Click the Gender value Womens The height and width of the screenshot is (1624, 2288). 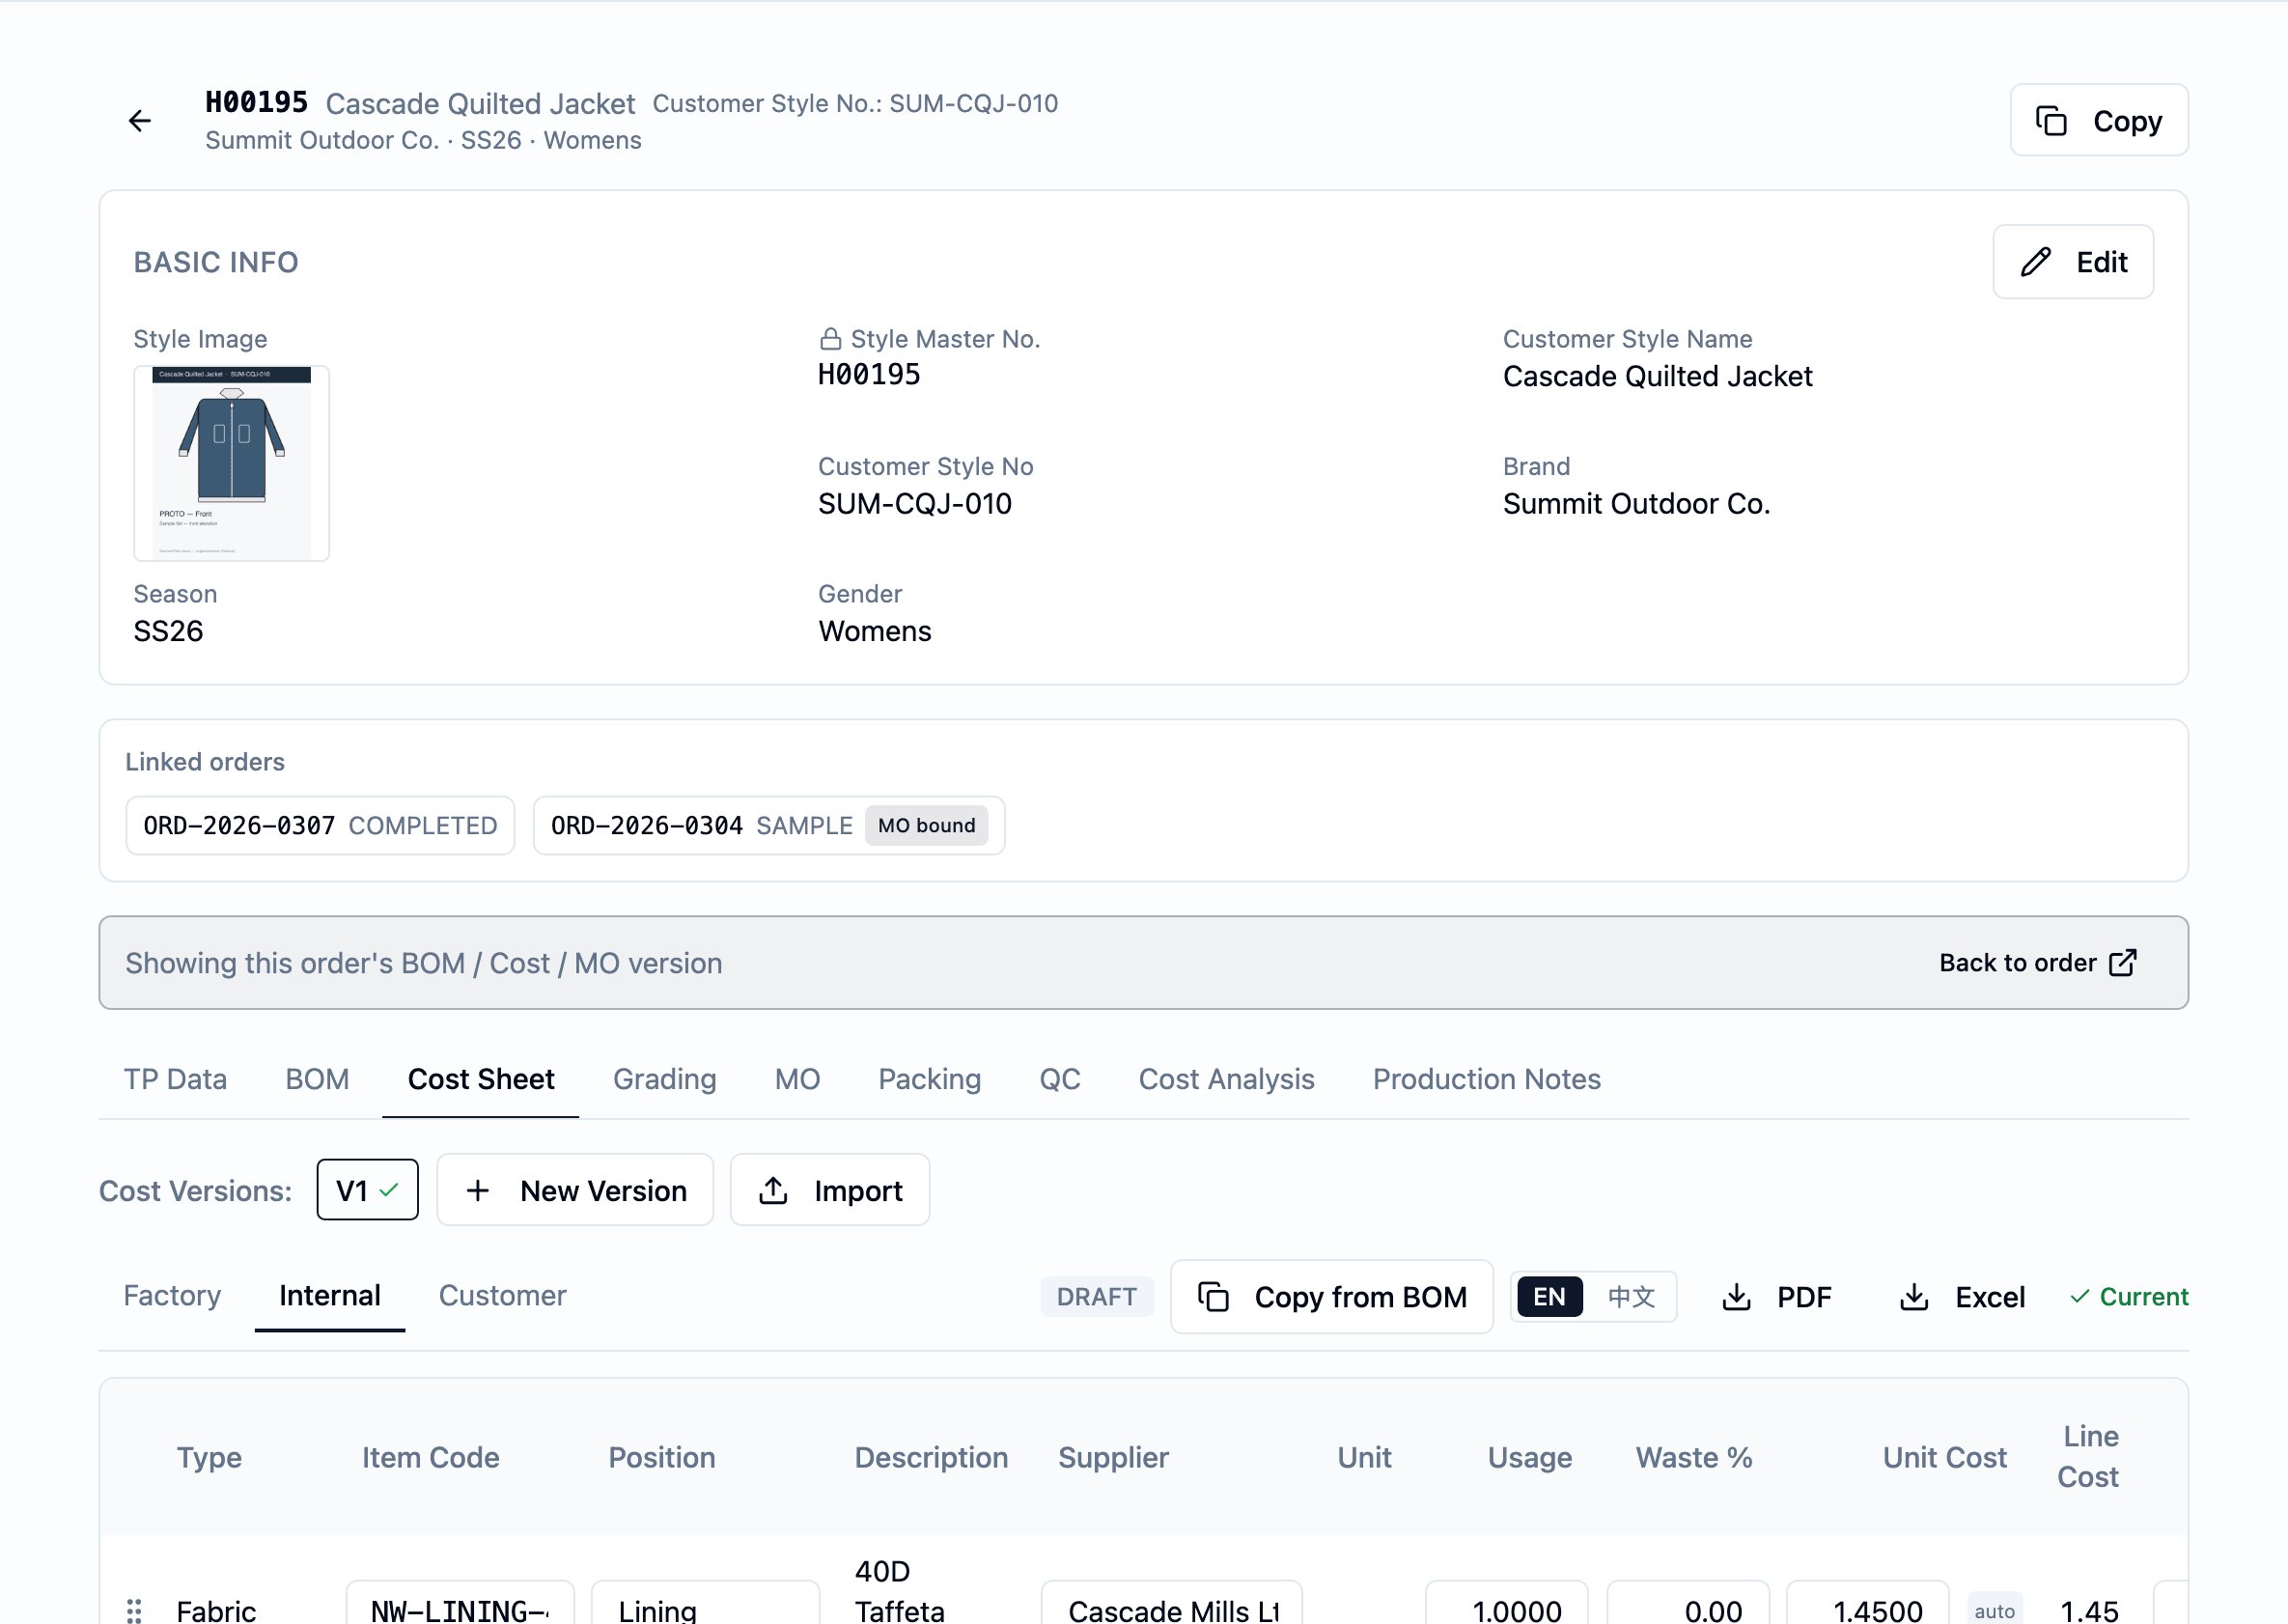pyautogui.click(x=875, y=631)
